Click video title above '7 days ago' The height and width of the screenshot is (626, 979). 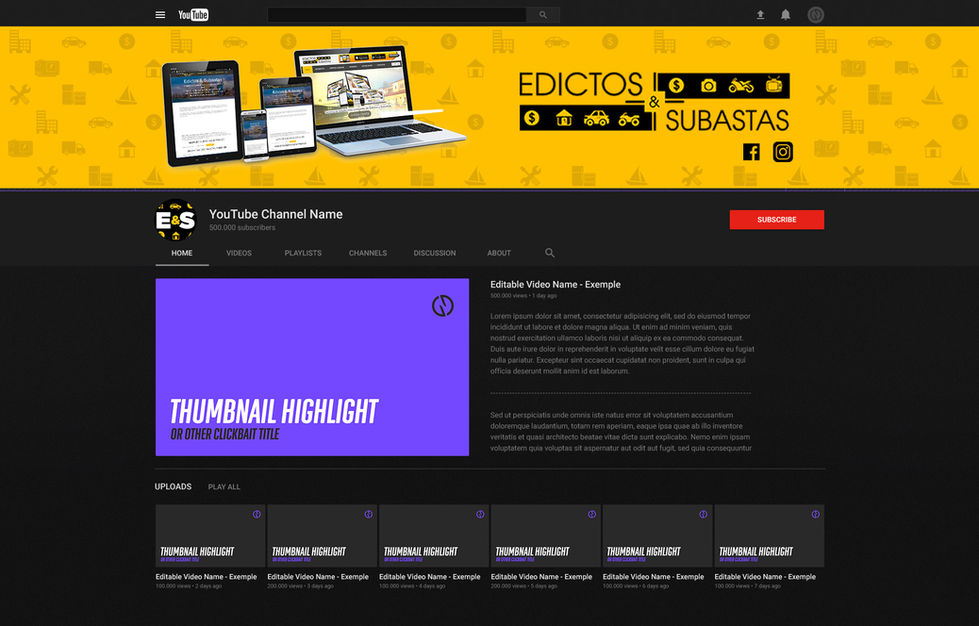tap(765, 577)
